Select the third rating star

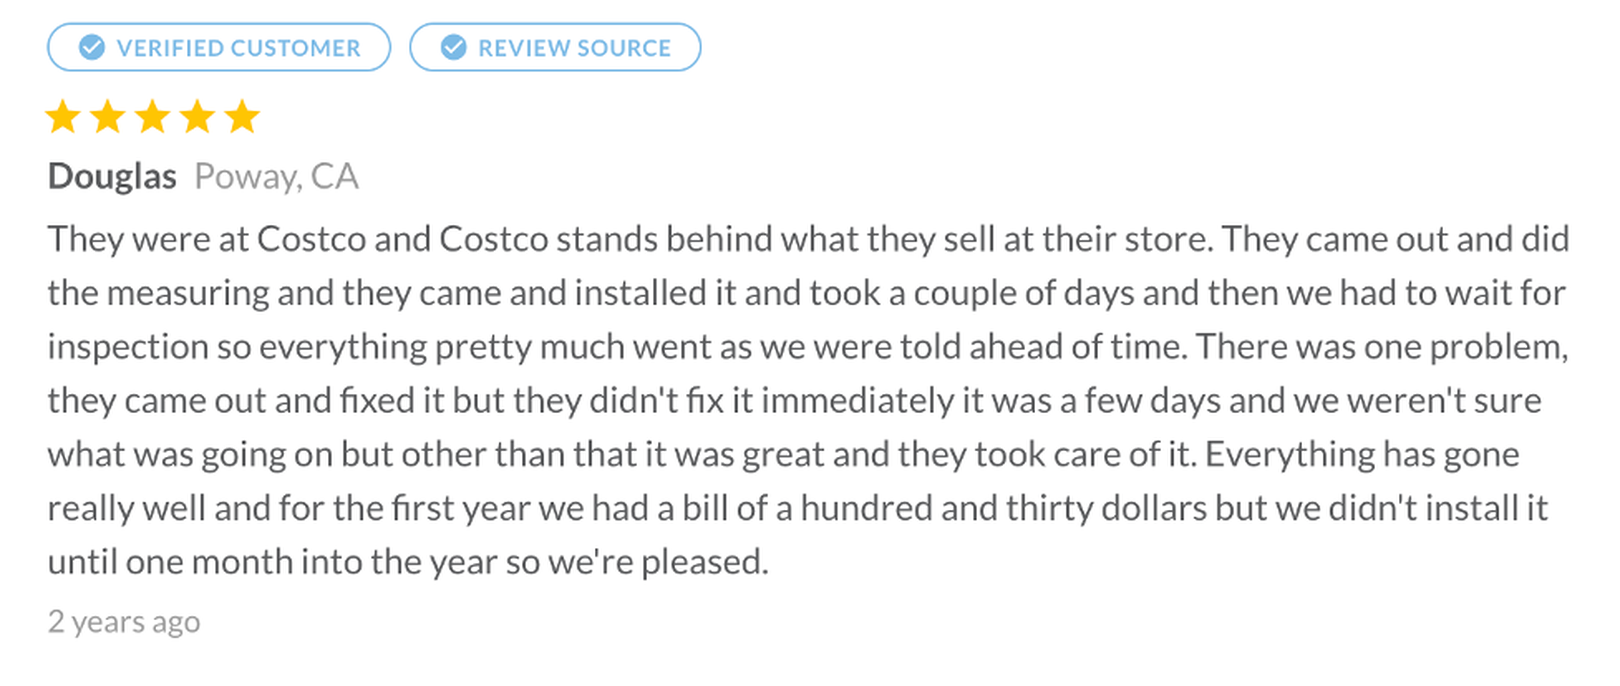click(153, 117)
